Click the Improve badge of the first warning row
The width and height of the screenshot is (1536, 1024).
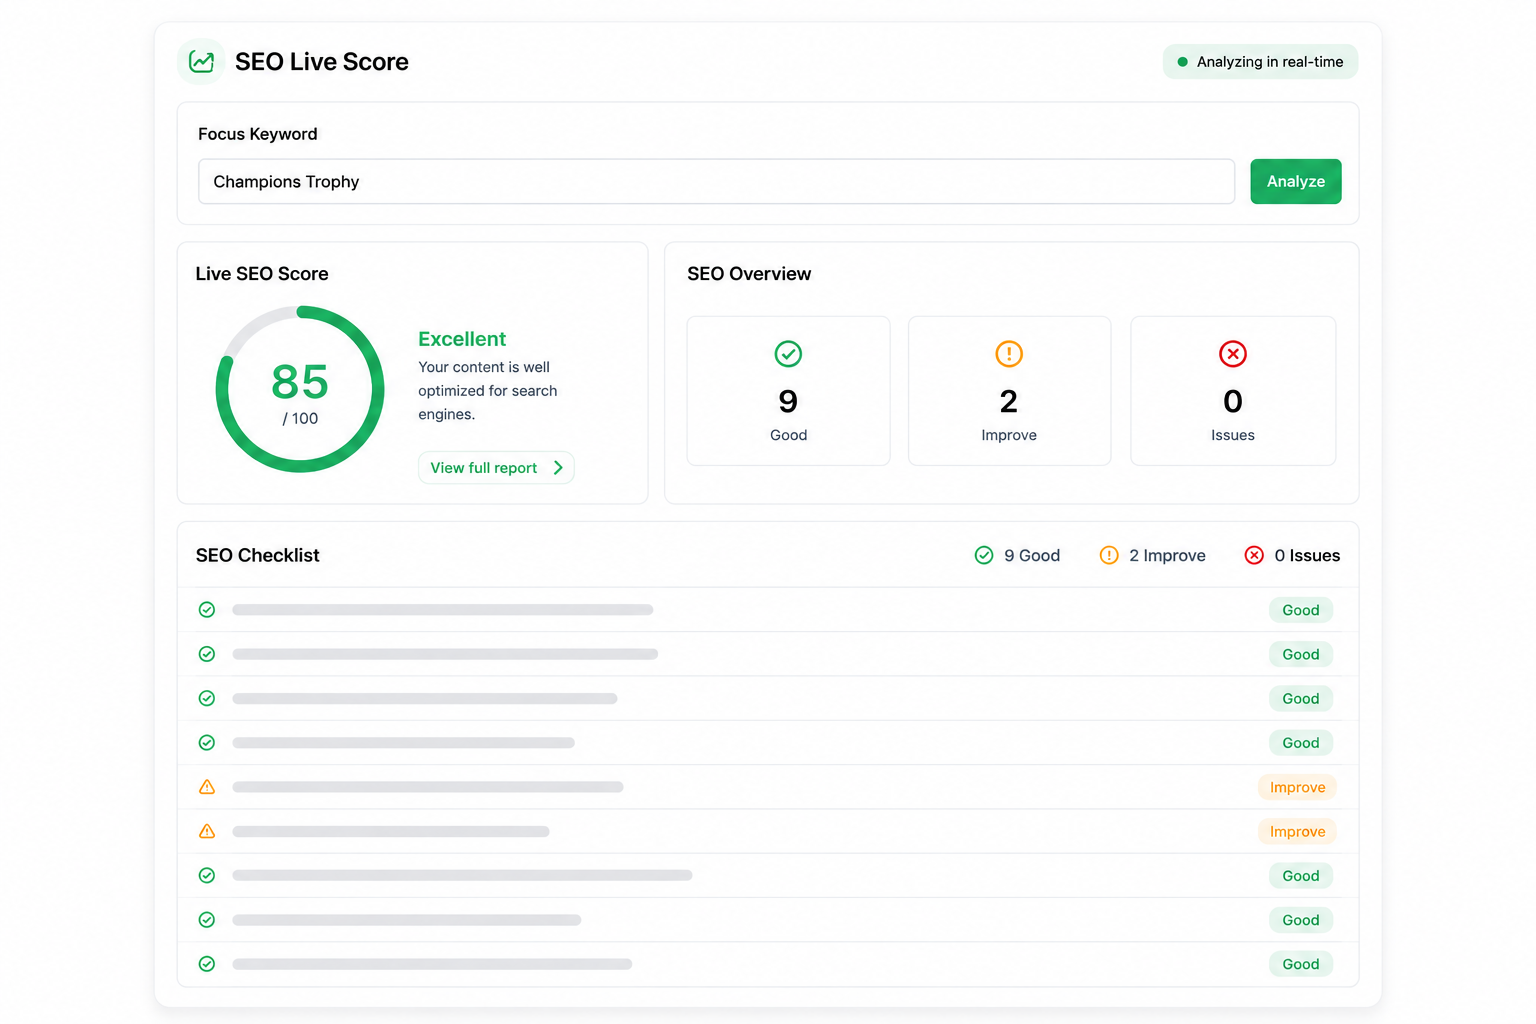(1297, 787)
